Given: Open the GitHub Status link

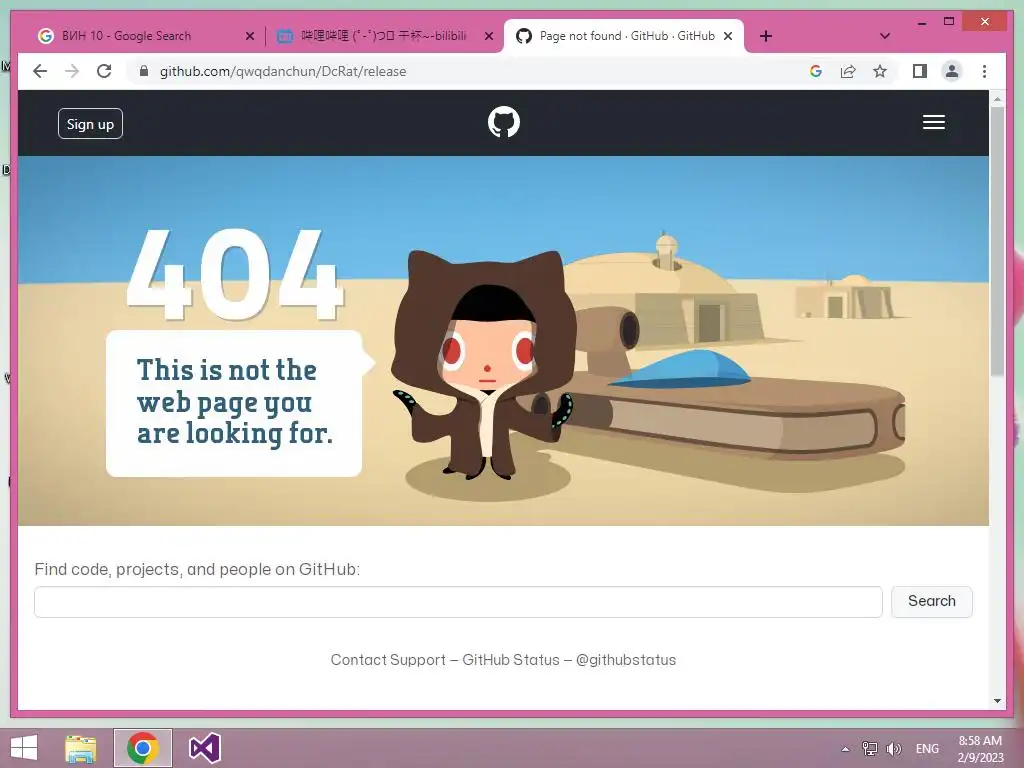Looking at the screenshot, I should (511, 660).
